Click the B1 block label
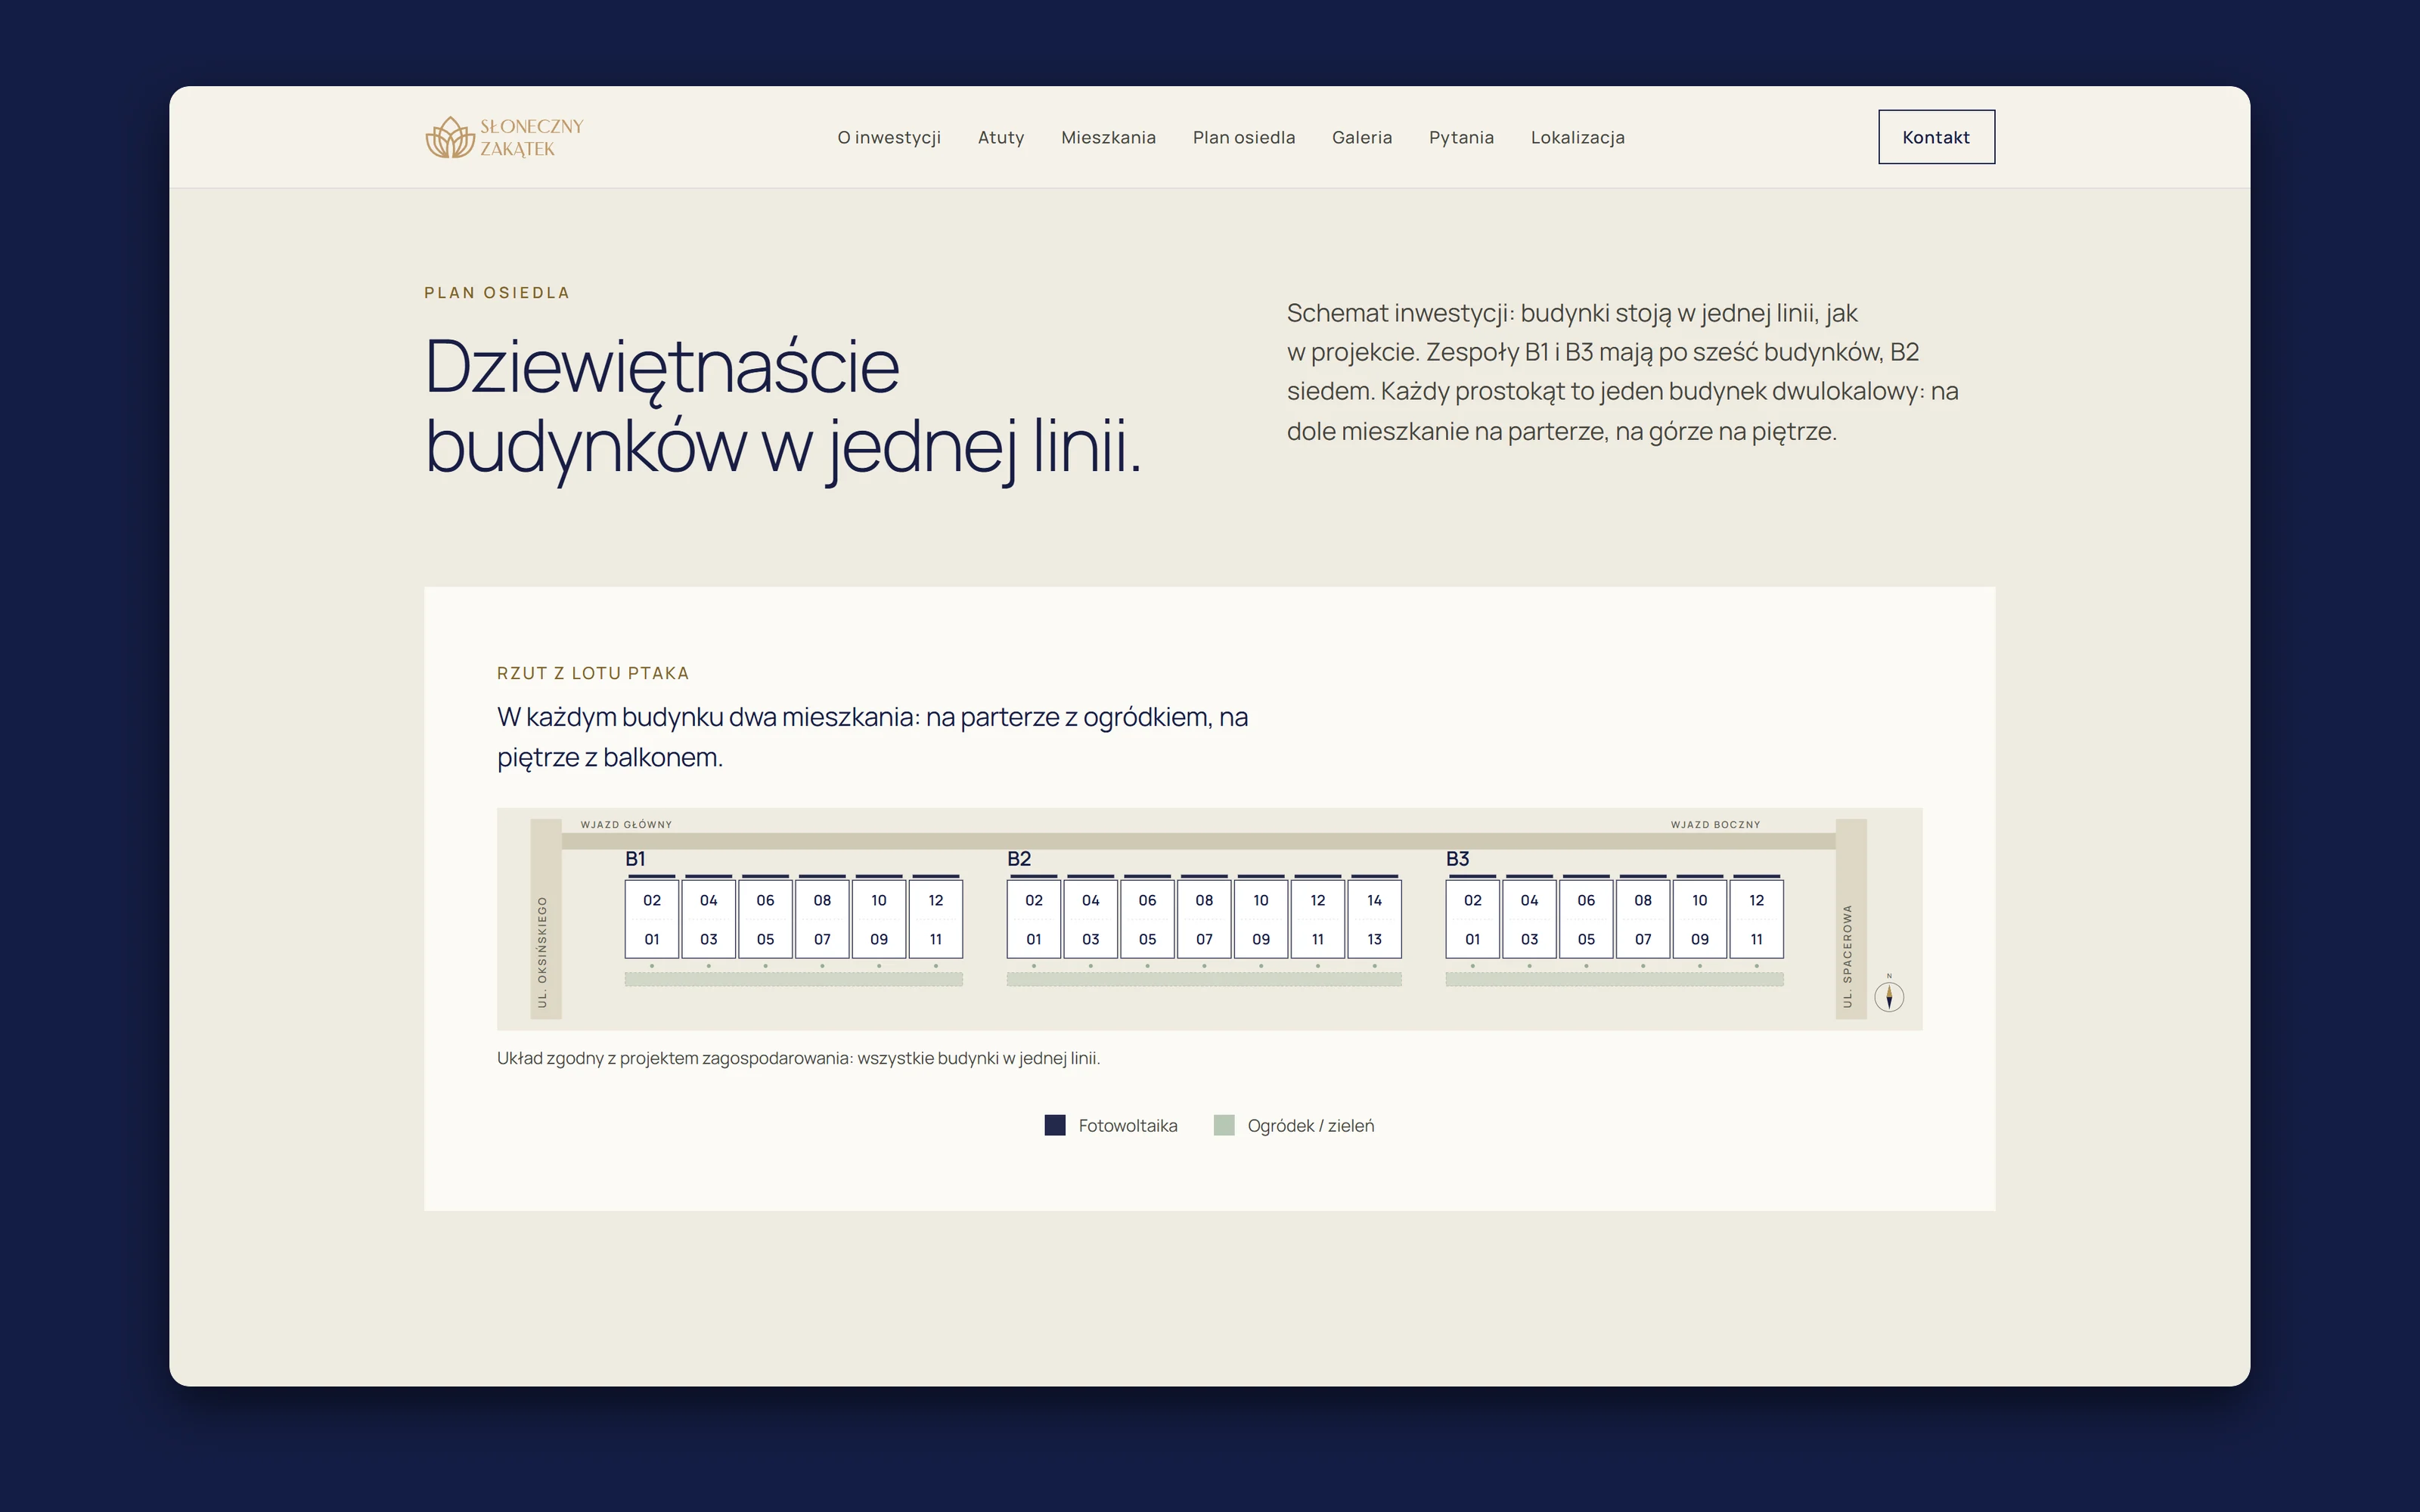This screenshot has width=2420, height=1512. tap(635, 859)
